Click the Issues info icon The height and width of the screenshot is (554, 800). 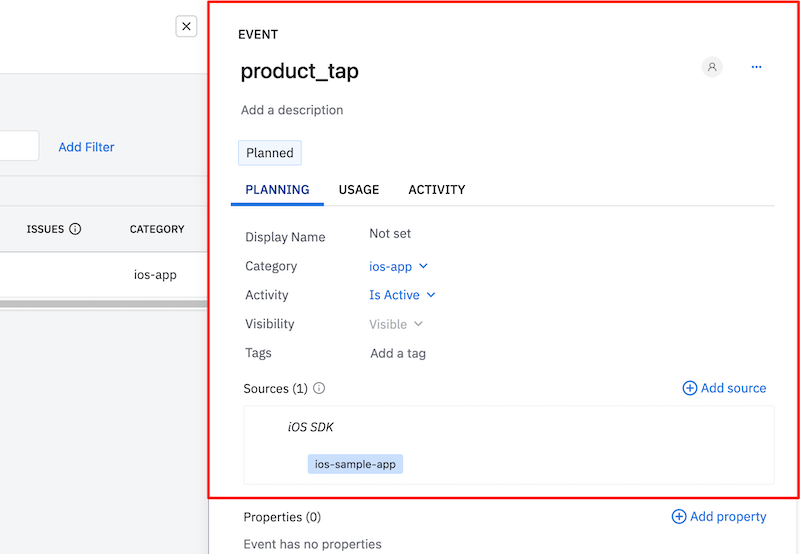pos(75,229)
